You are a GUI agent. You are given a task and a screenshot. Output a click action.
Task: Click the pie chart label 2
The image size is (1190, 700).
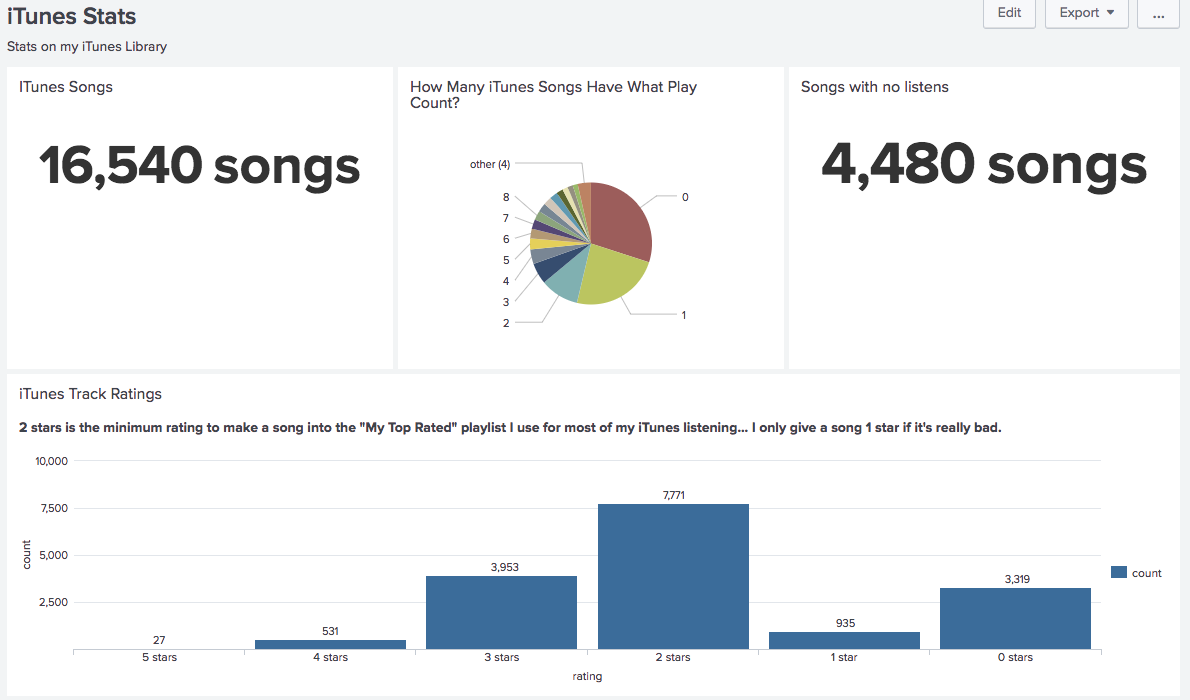(506, 323)
